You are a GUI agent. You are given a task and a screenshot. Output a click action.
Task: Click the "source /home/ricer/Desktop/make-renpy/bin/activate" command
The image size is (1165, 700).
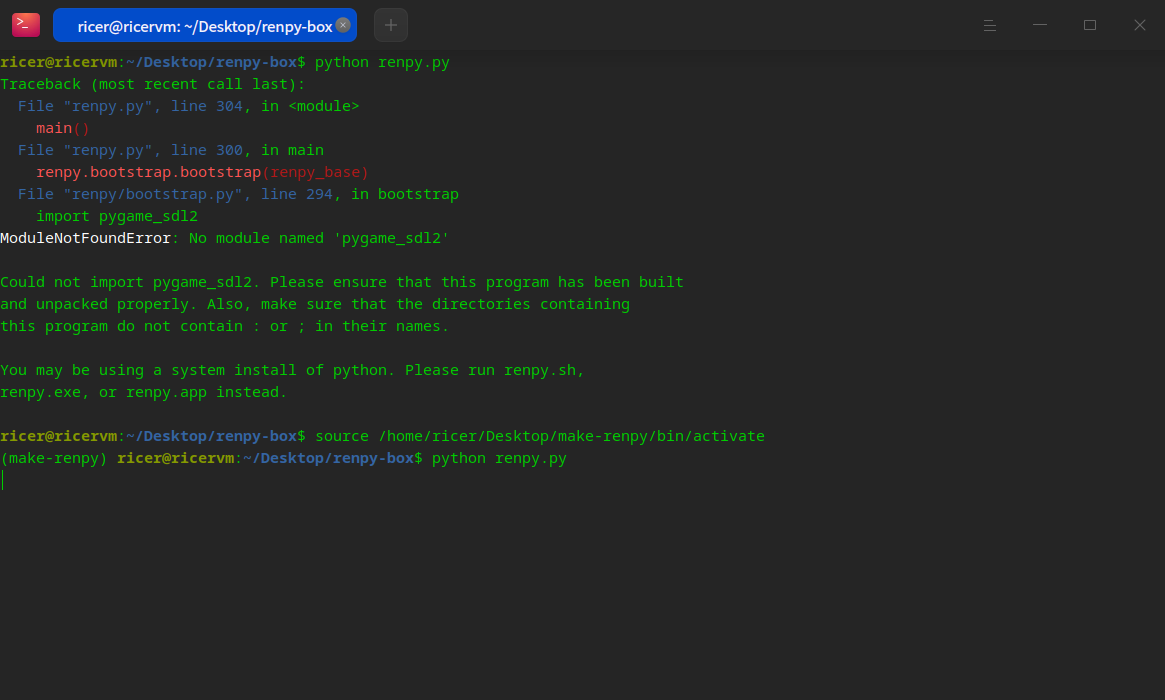point(540,436)
